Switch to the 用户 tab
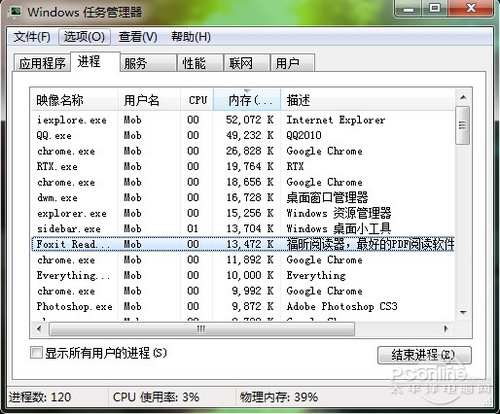The image size is (500, 414). 292,63
